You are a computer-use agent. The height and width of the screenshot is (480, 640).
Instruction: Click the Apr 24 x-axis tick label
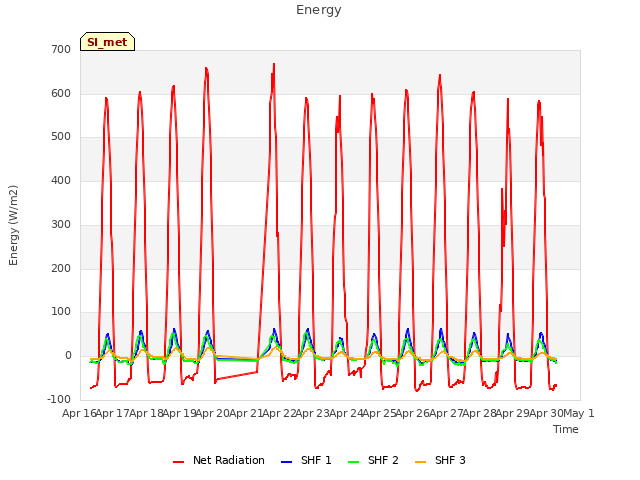346,413
